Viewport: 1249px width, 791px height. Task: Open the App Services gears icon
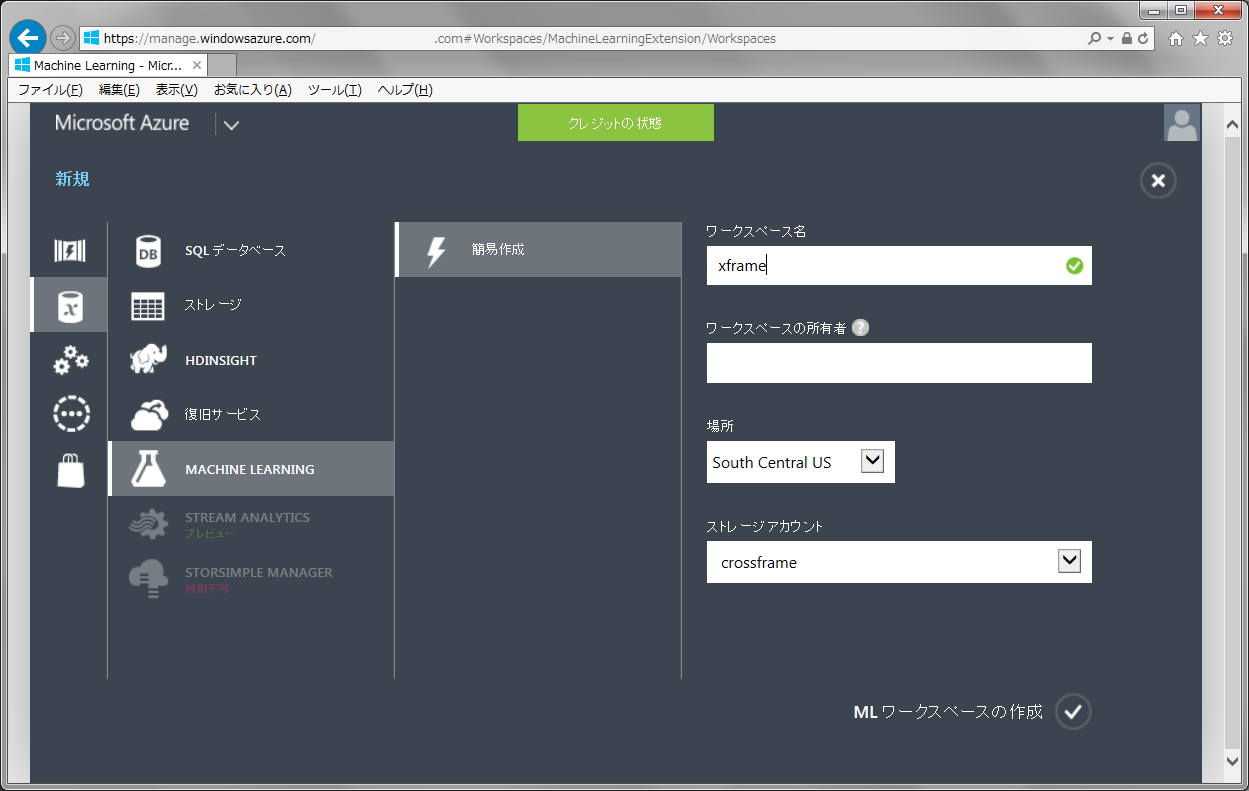[70, 360]
